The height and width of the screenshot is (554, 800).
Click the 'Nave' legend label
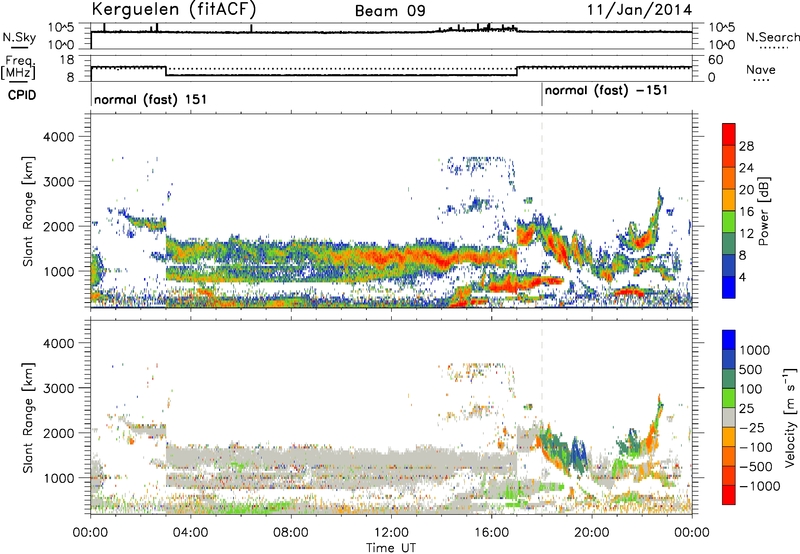(761, 70)
